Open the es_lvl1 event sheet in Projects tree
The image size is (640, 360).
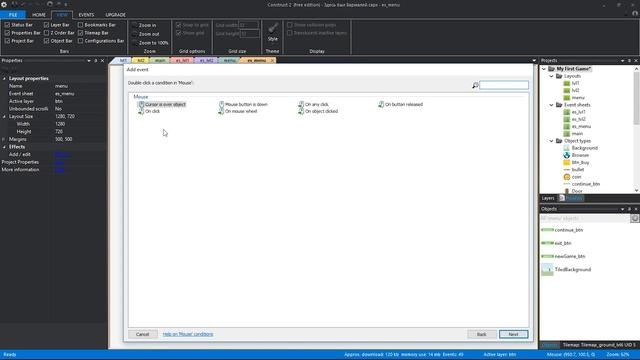pyautogui.click(x=575, y=112)
